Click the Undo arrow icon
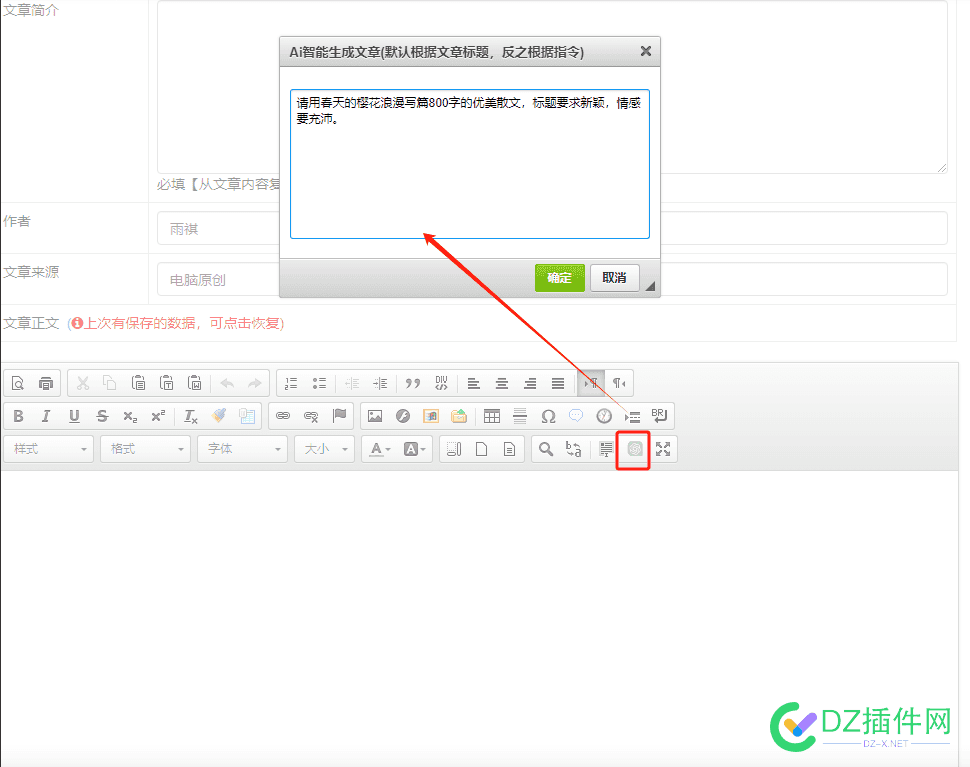 pos(227,384)
